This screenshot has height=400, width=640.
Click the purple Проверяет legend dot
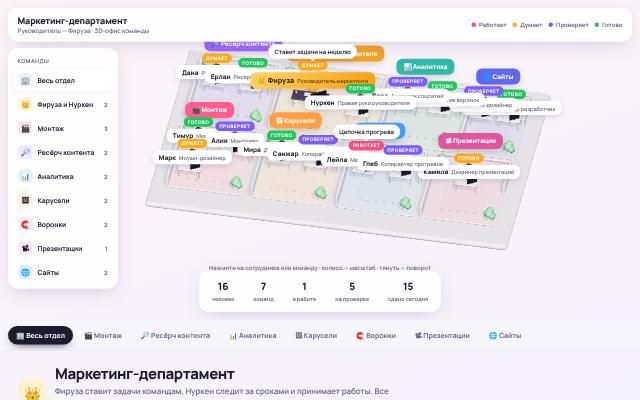click(x=551, y=25)
